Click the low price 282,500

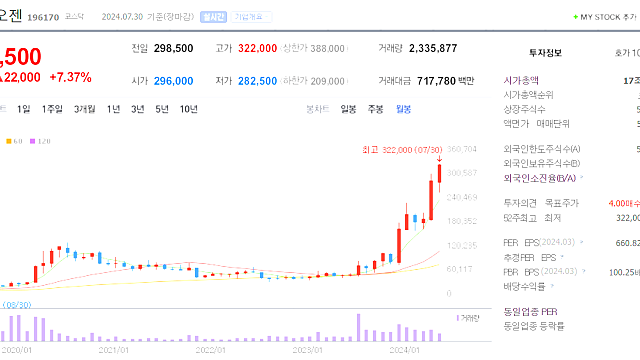pyautogui.click(x=258, y=81)
